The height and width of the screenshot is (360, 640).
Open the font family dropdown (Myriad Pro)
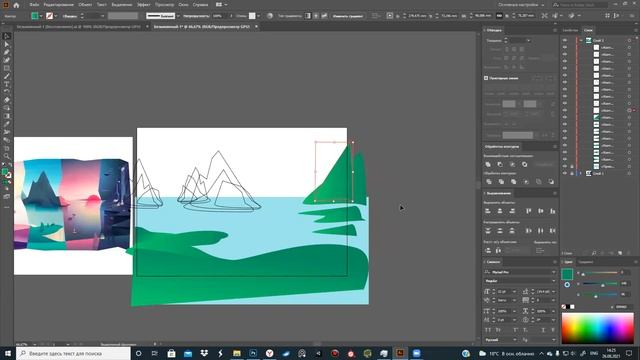click(554, 272)
